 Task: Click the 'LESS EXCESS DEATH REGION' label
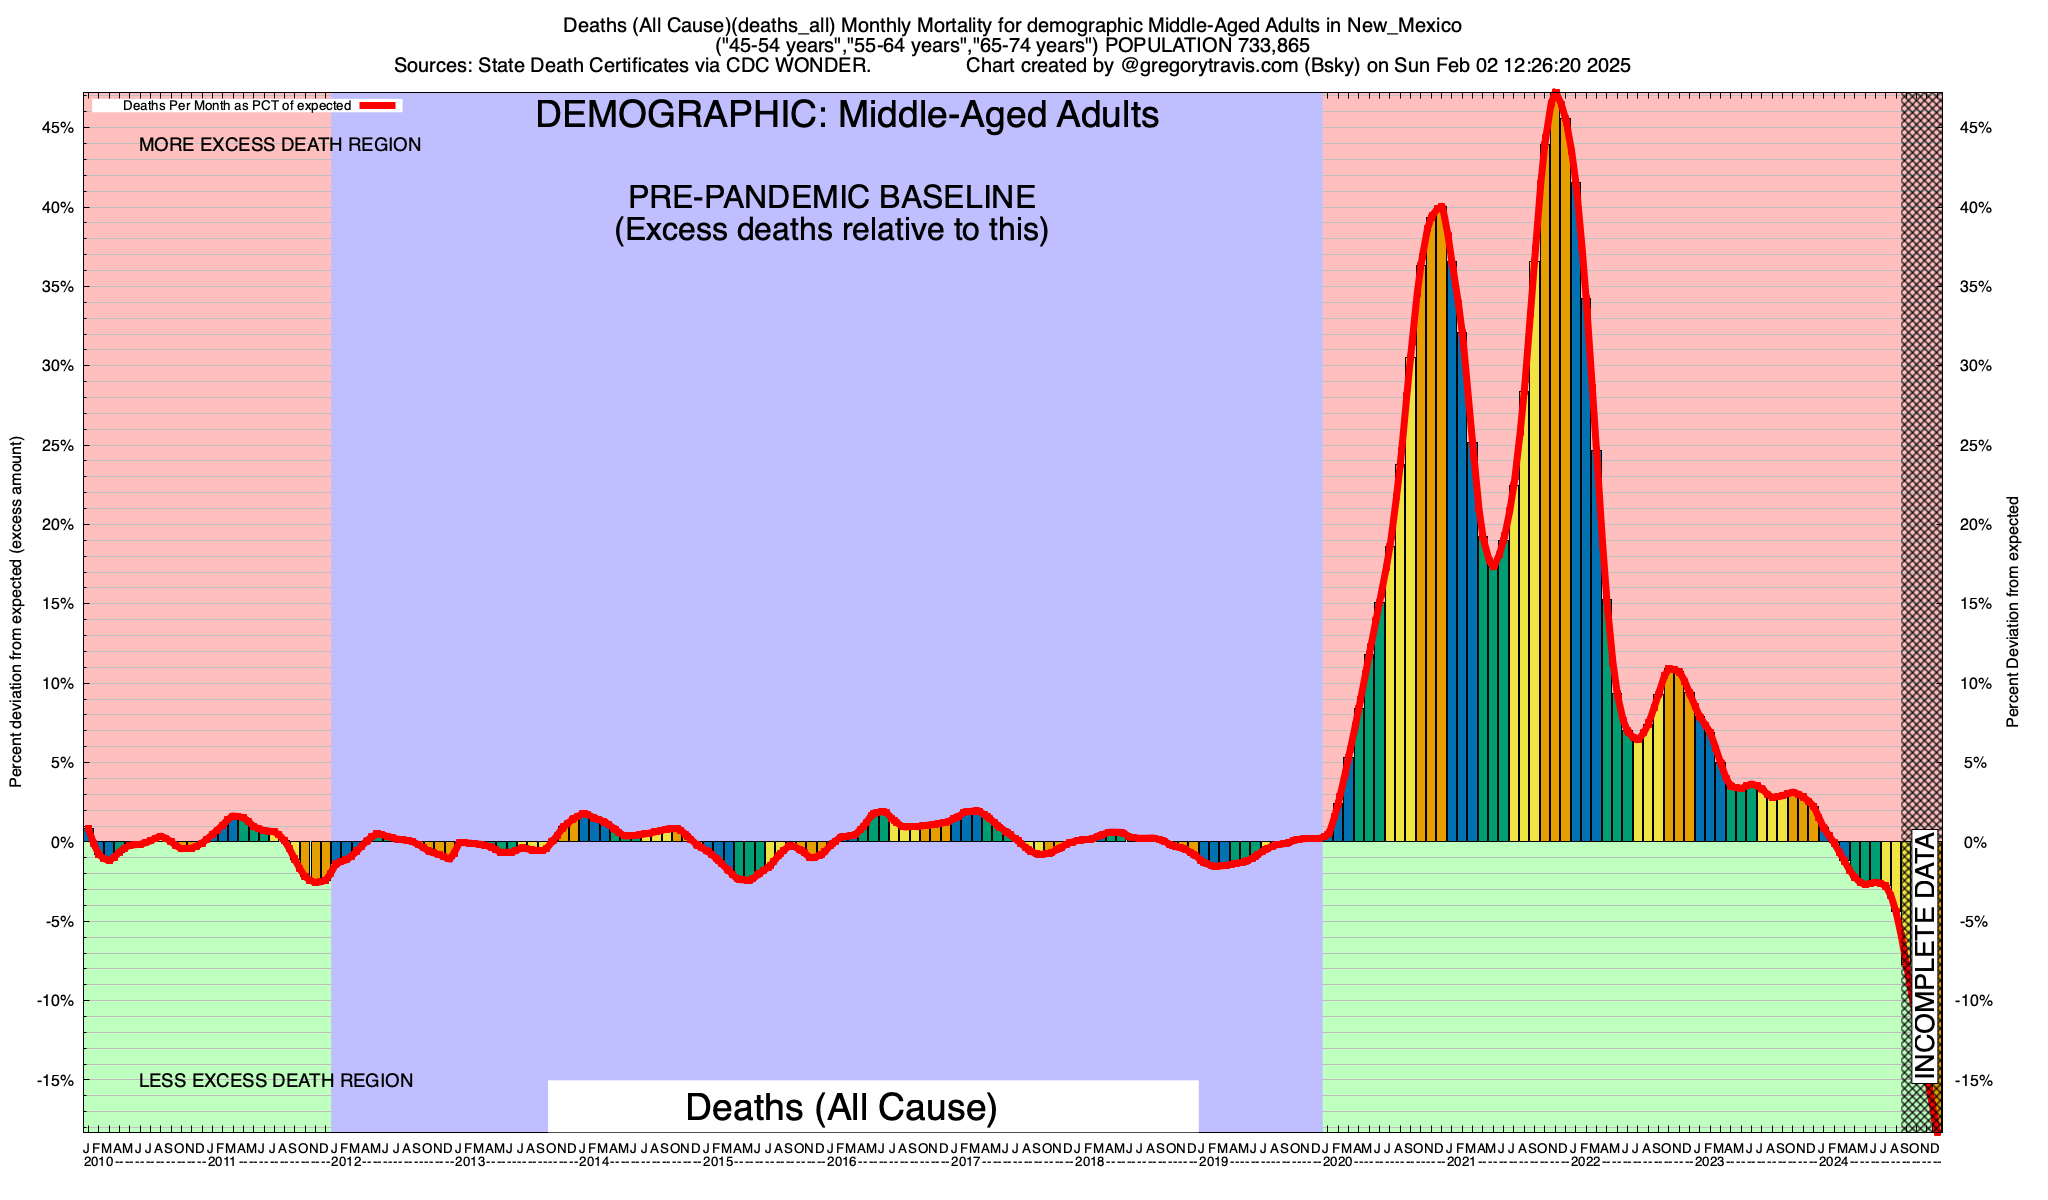pos(275,1081)
